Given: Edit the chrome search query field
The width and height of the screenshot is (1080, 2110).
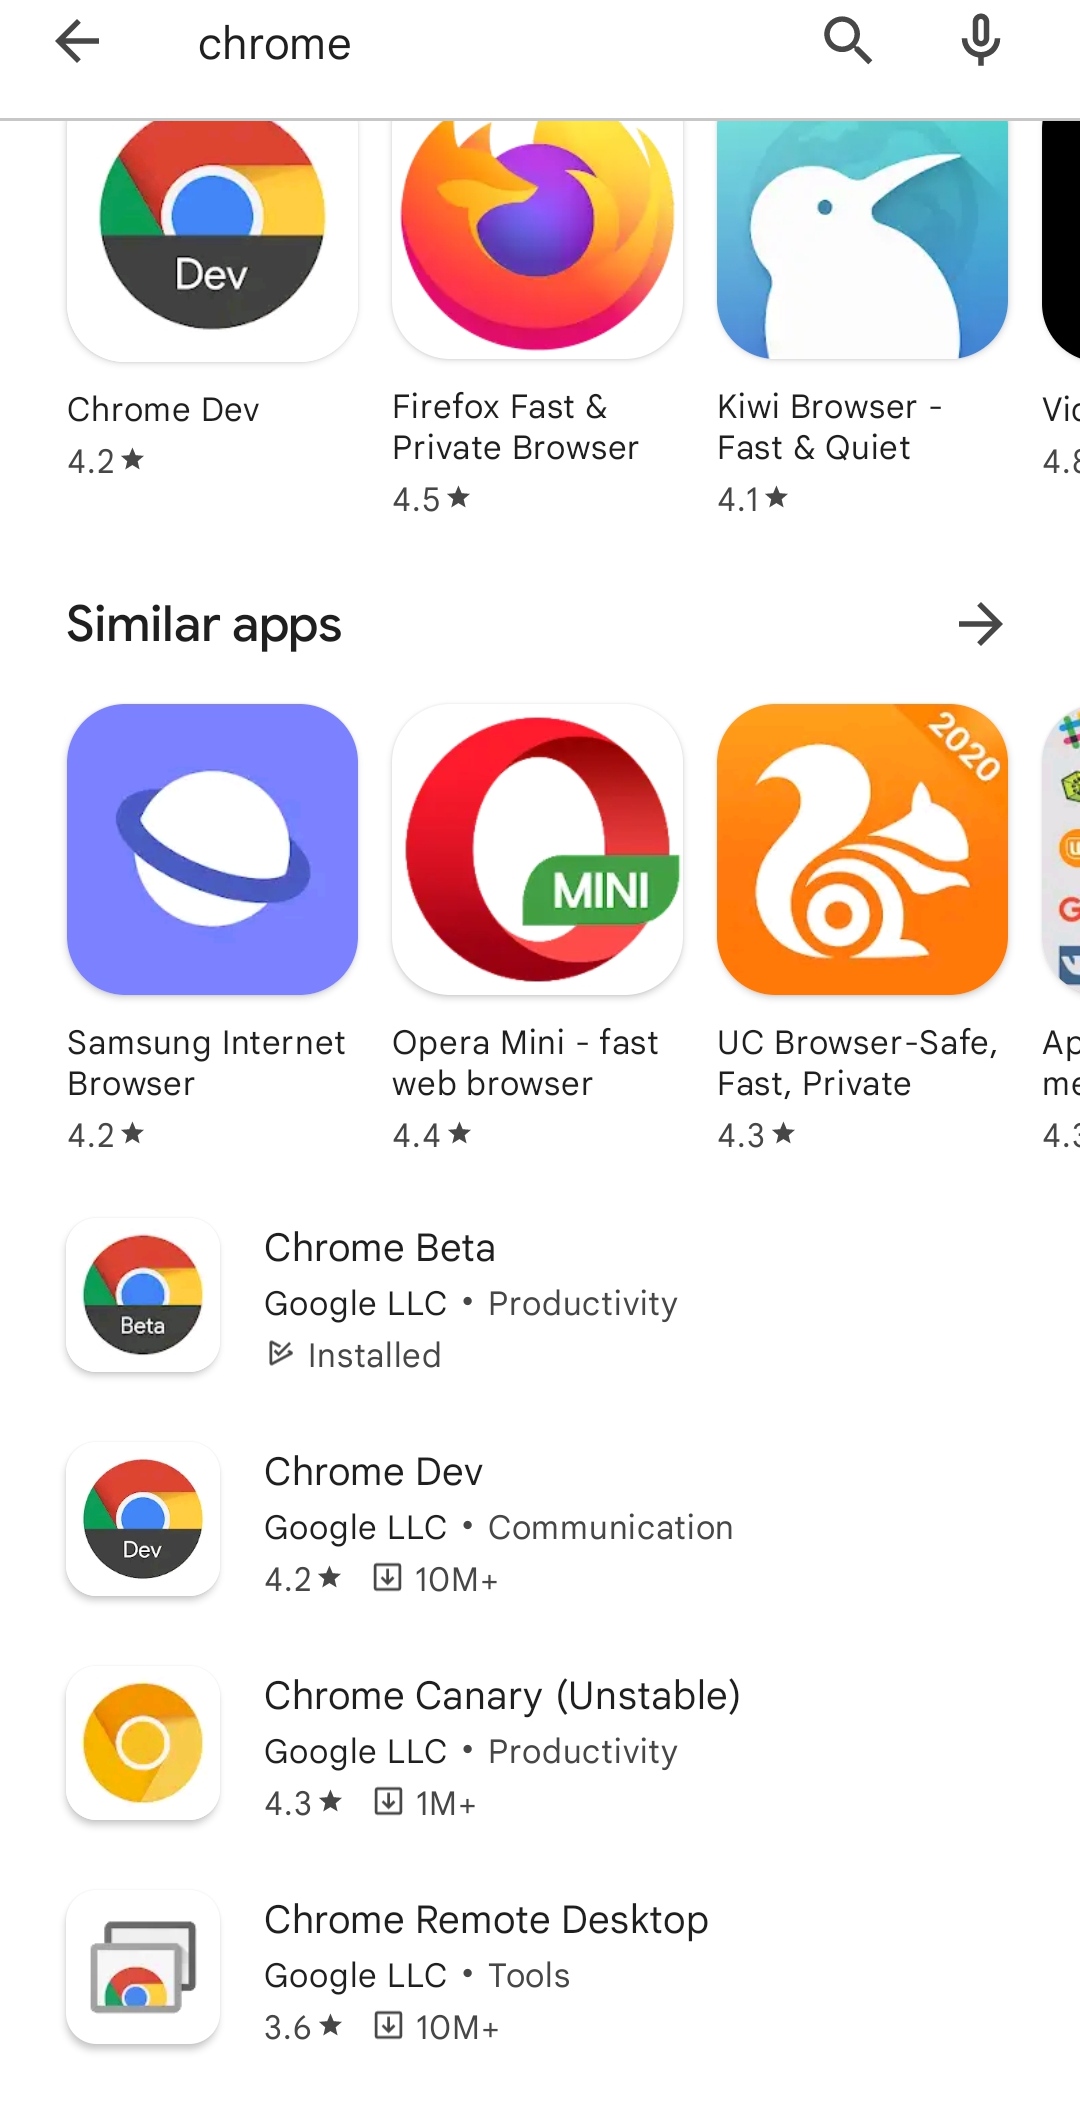Looking at the screenshot, I should 480,44.
